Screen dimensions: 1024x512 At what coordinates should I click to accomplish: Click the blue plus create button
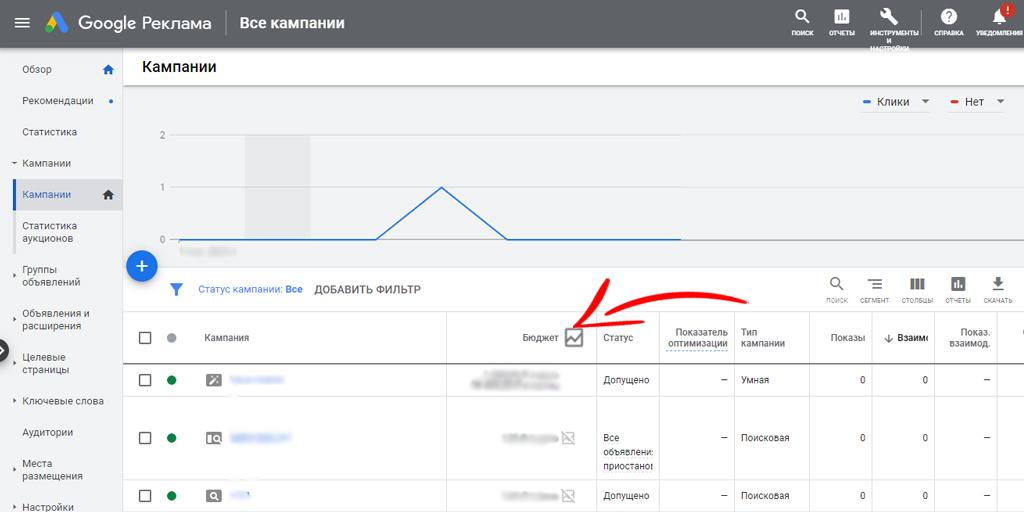pyautogui.click(x=142, y=266)
